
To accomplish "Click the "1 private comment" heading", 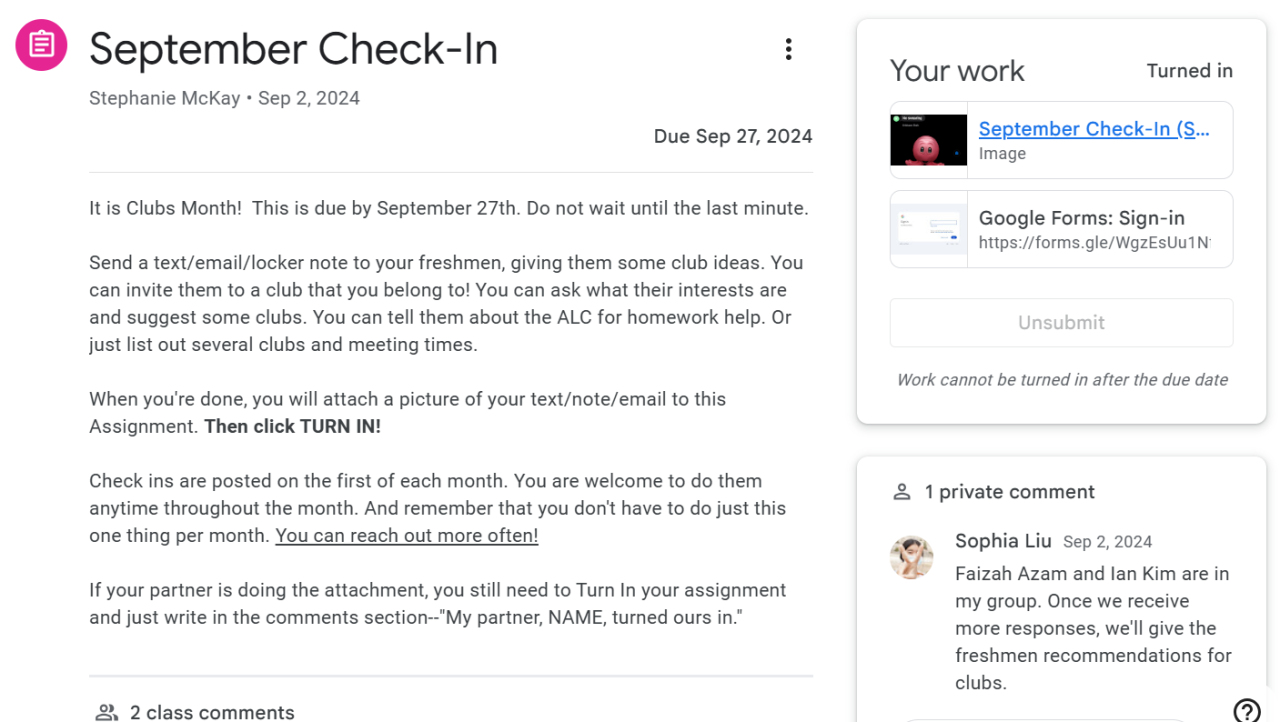I will (x=1009, y=492).
